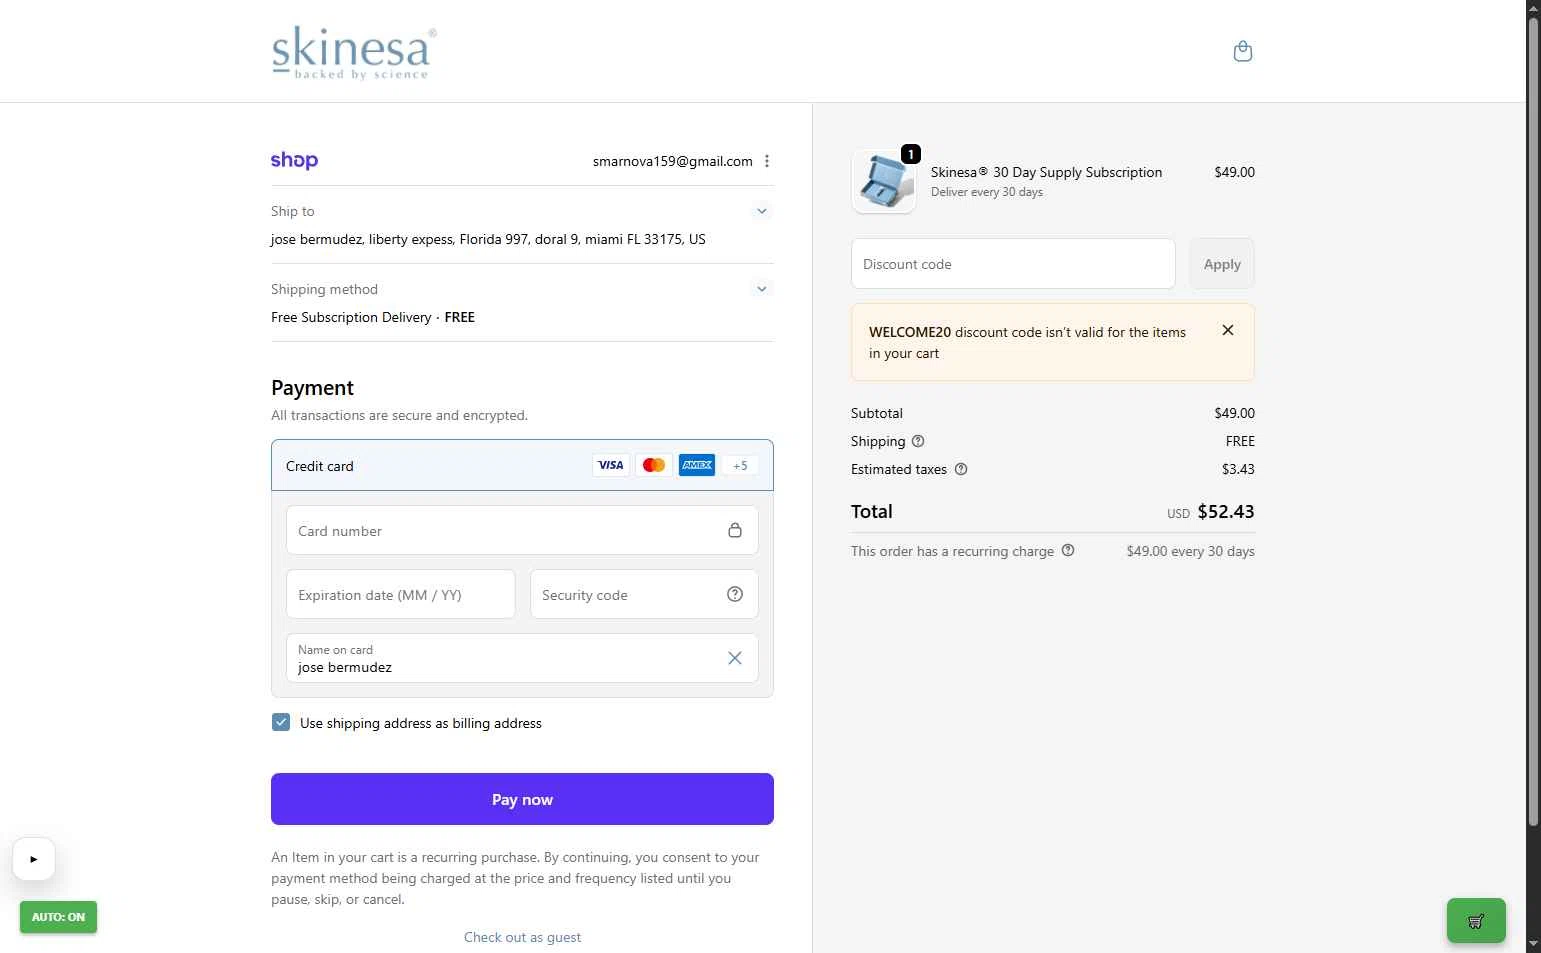Viewport: 1541px width, 953px height.
Task: Click the Visa card icon
Action: pyautogui.click(x=611, y=465)
